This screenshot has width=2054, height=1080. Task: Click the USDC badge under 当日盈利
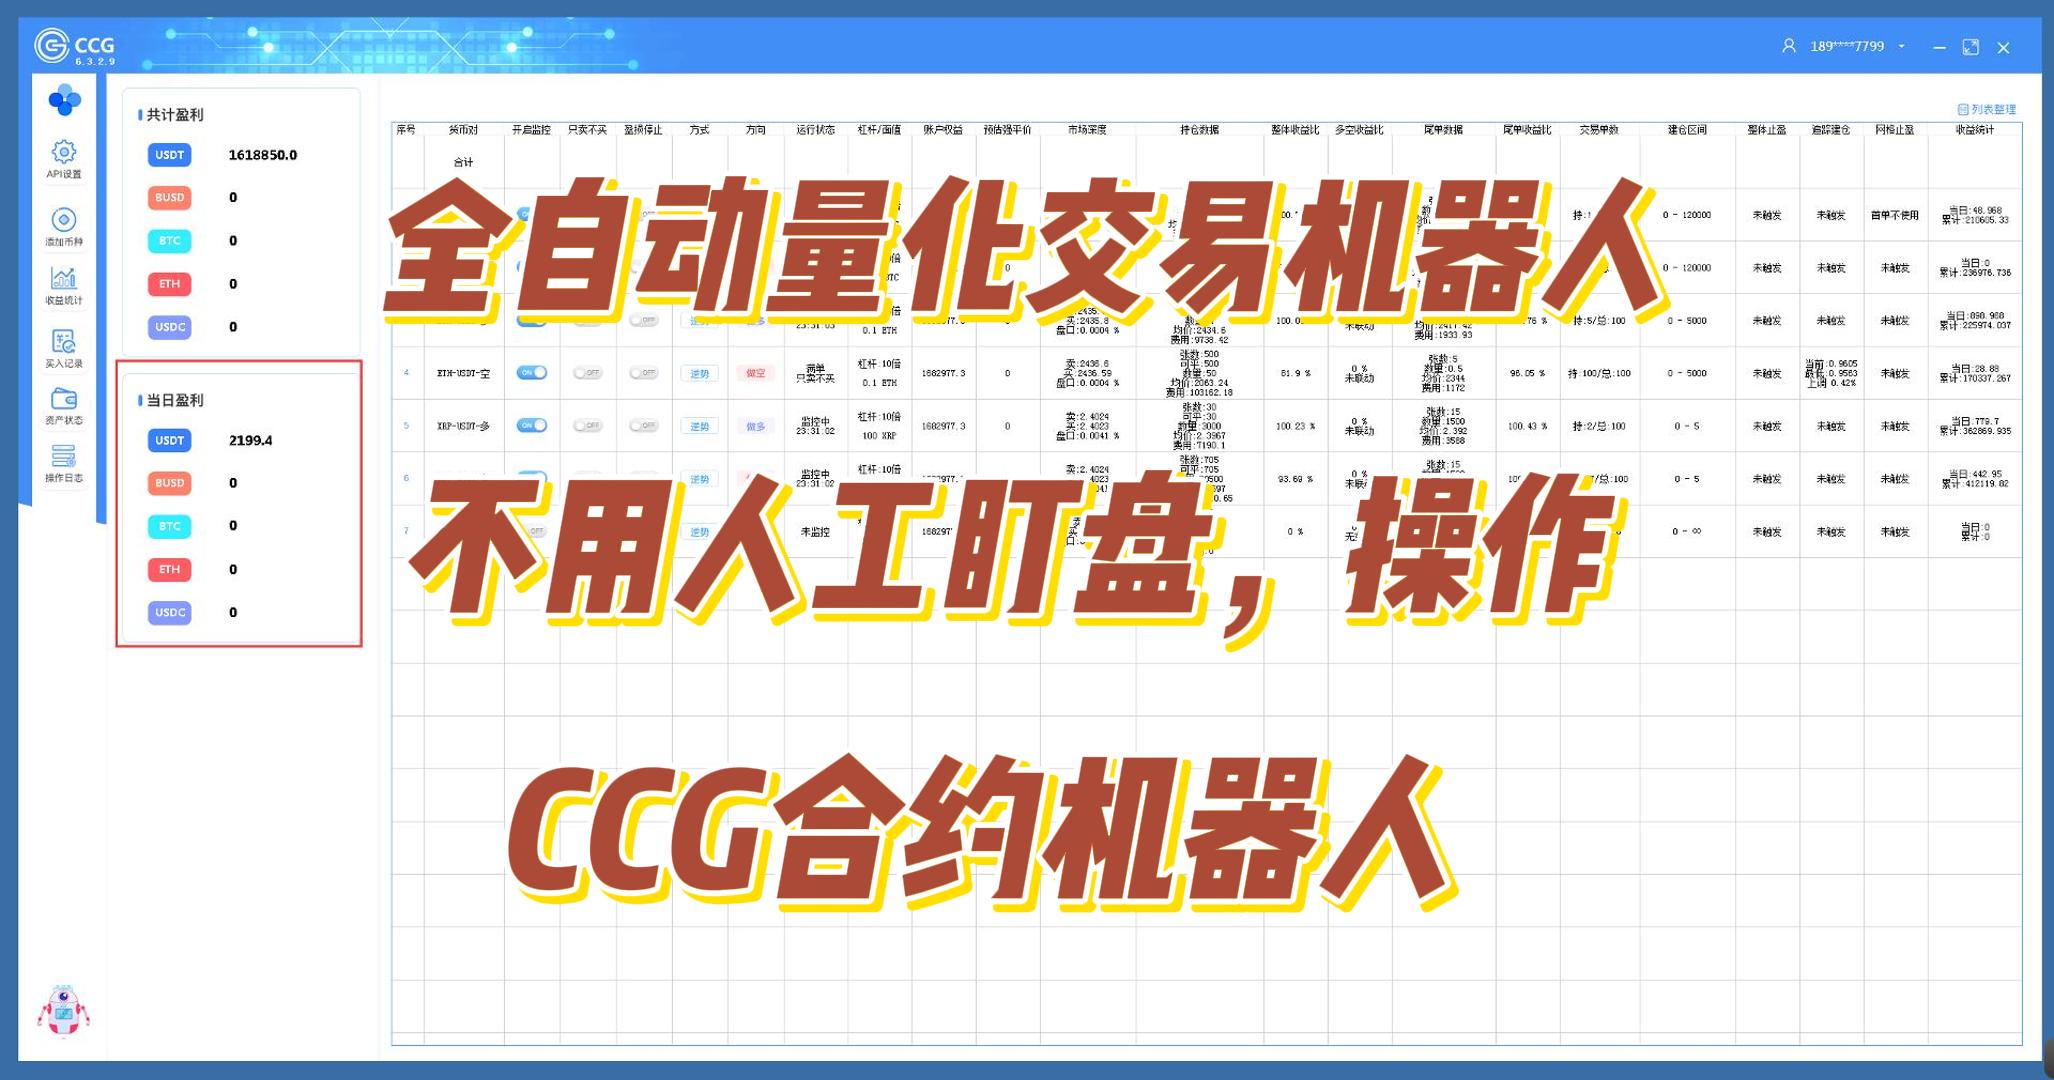click(169, 613)
